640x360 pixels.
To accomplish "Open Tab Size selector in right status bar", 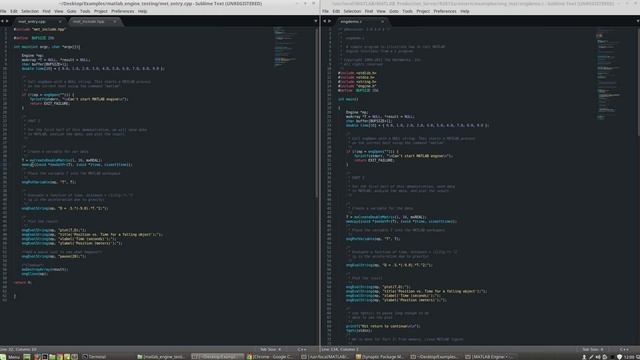I will [593, 350].
